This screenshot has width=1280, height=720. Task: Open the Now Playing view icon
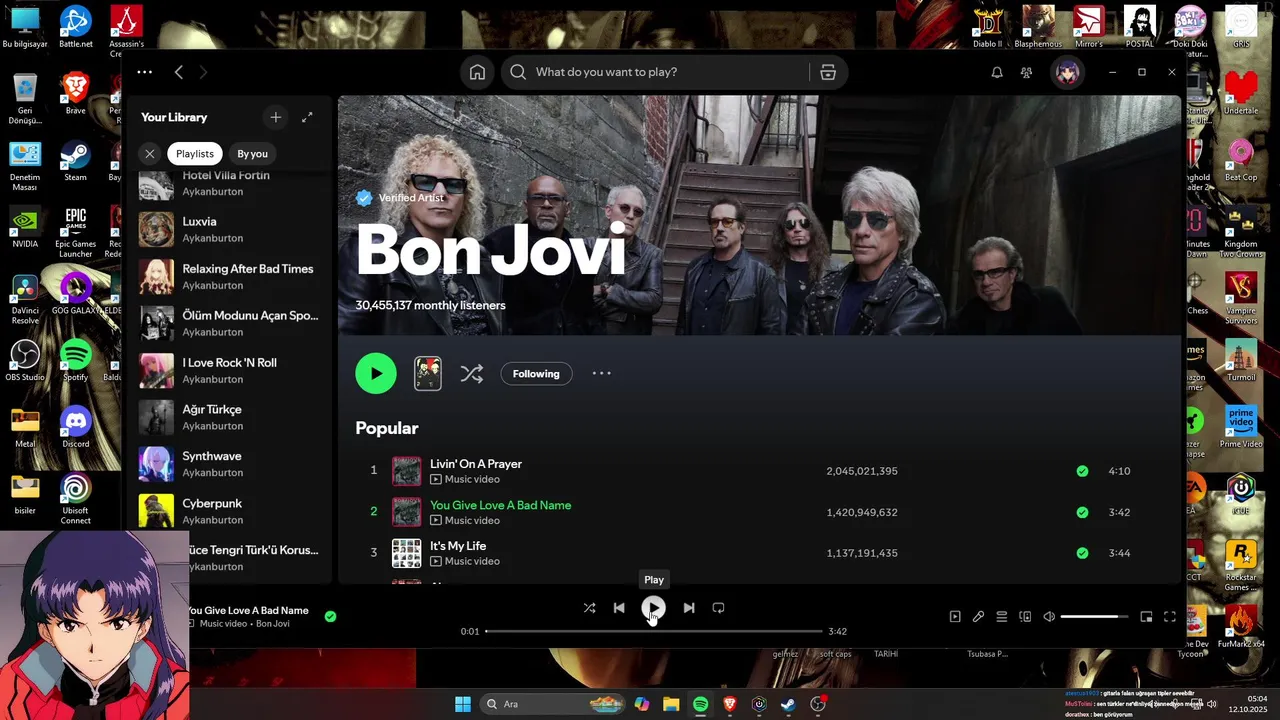pyautogui.click(x=955, y=617)
